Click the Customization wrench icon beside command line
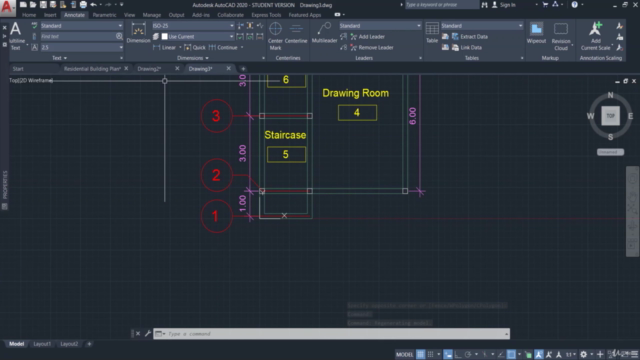The image size is (640, 360). (148, 333)
